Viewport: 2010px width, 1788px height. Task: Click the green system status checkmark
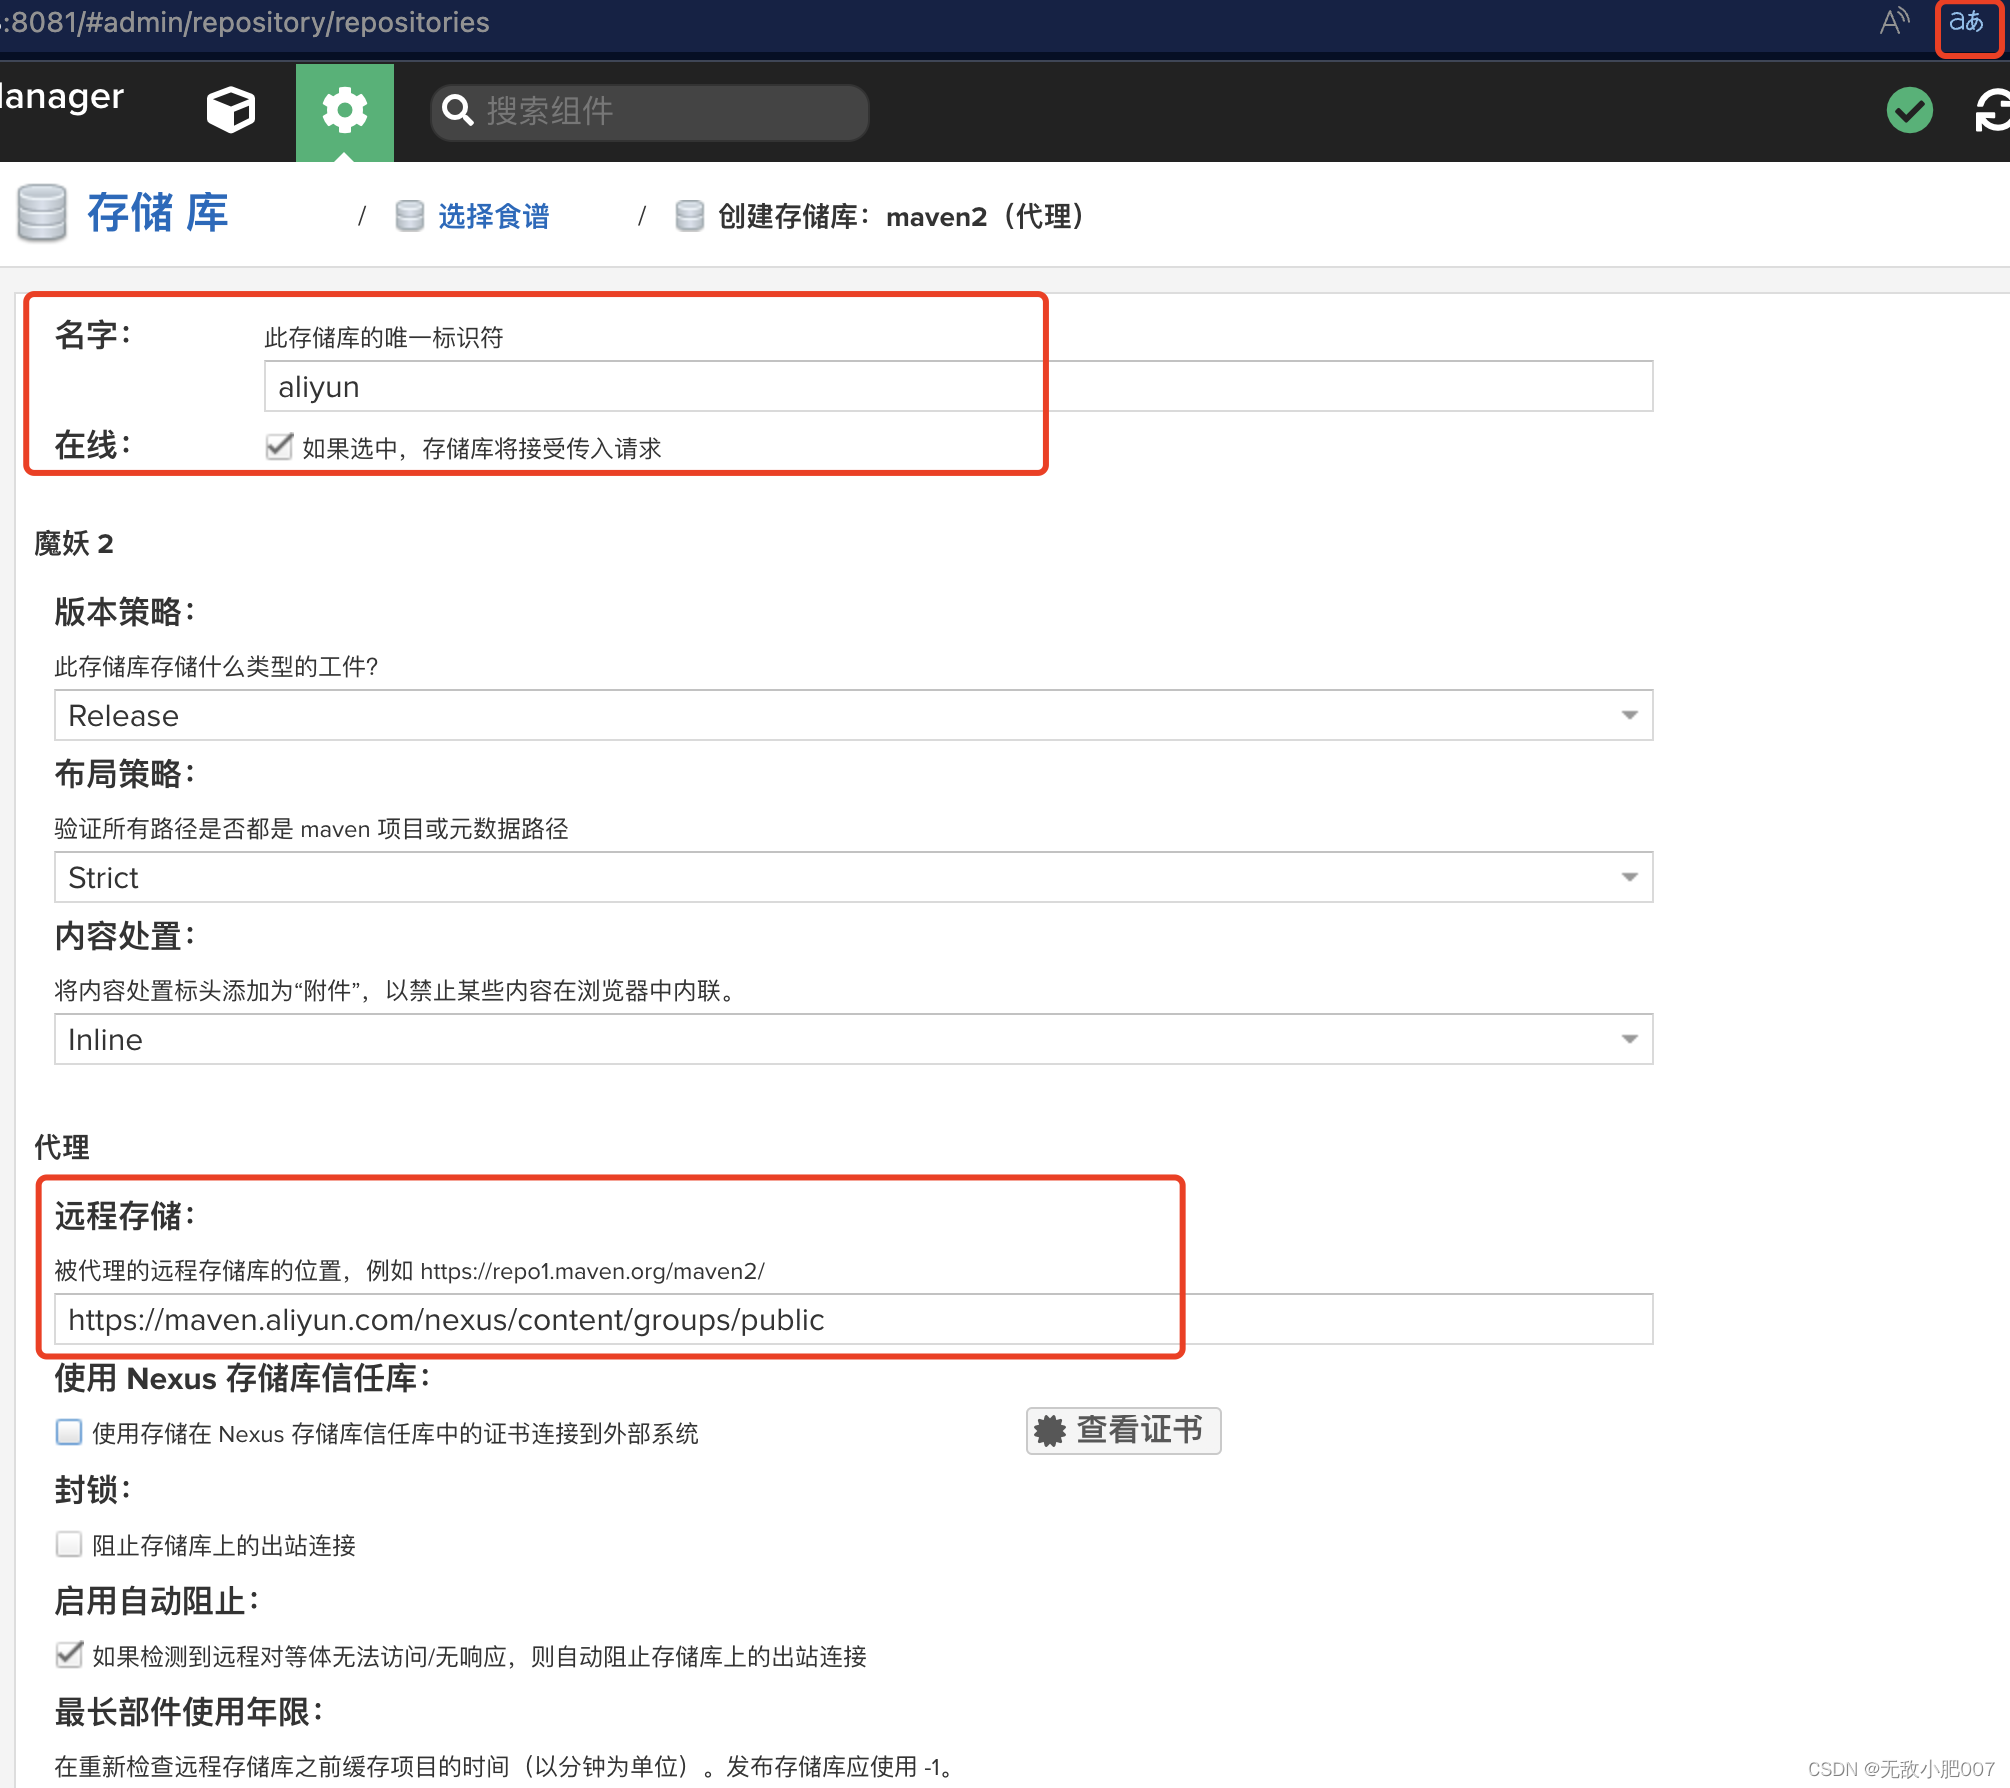click(1909, 110)
